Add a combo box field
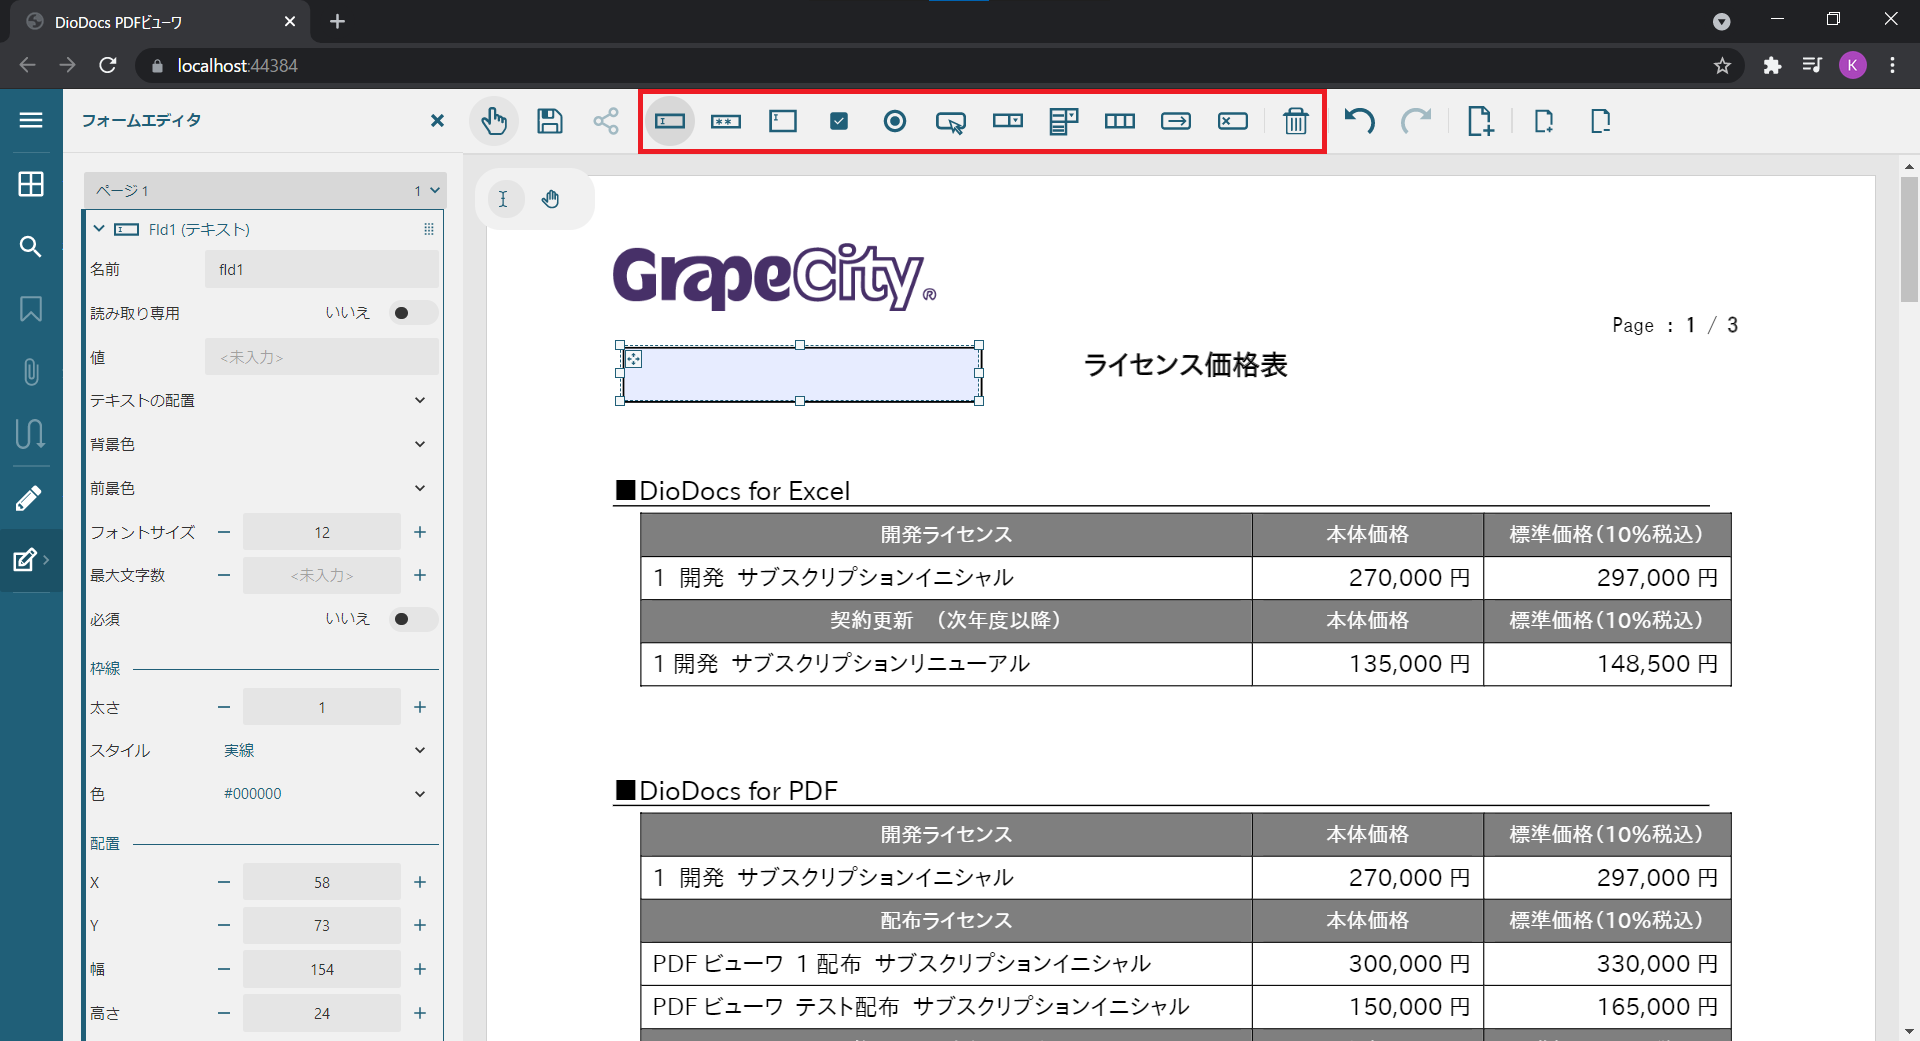 click(x=1008, y=121)
